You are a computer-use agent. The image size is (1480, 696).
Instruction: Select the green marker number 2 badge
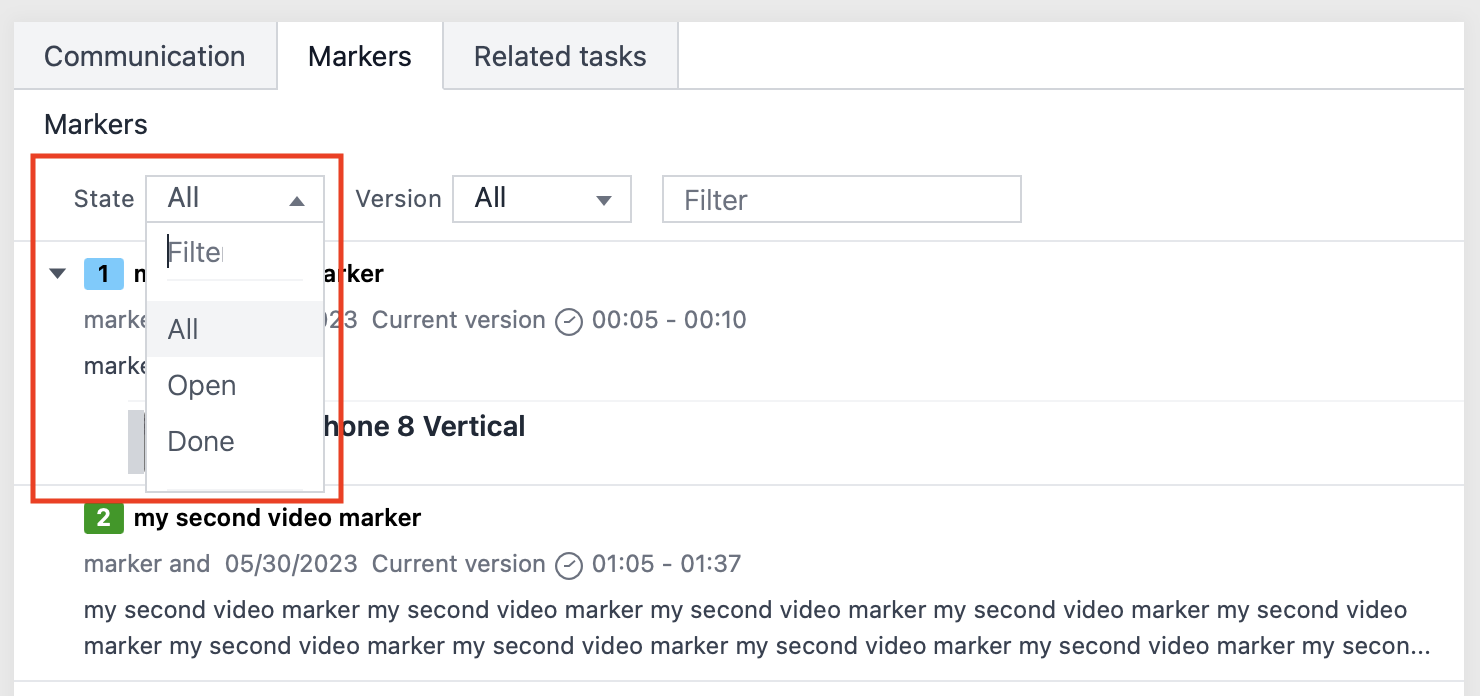point(103,517)
